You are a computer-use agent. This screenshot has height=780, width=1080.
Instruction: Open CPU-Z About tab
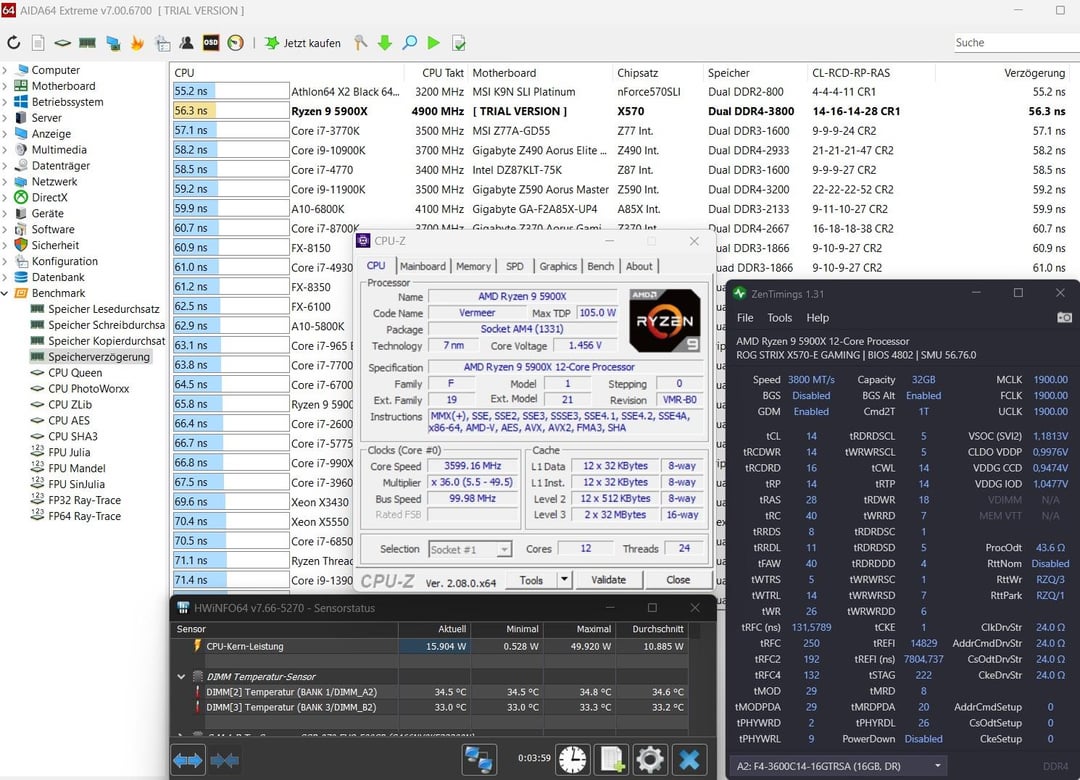[x=639, y=266]
